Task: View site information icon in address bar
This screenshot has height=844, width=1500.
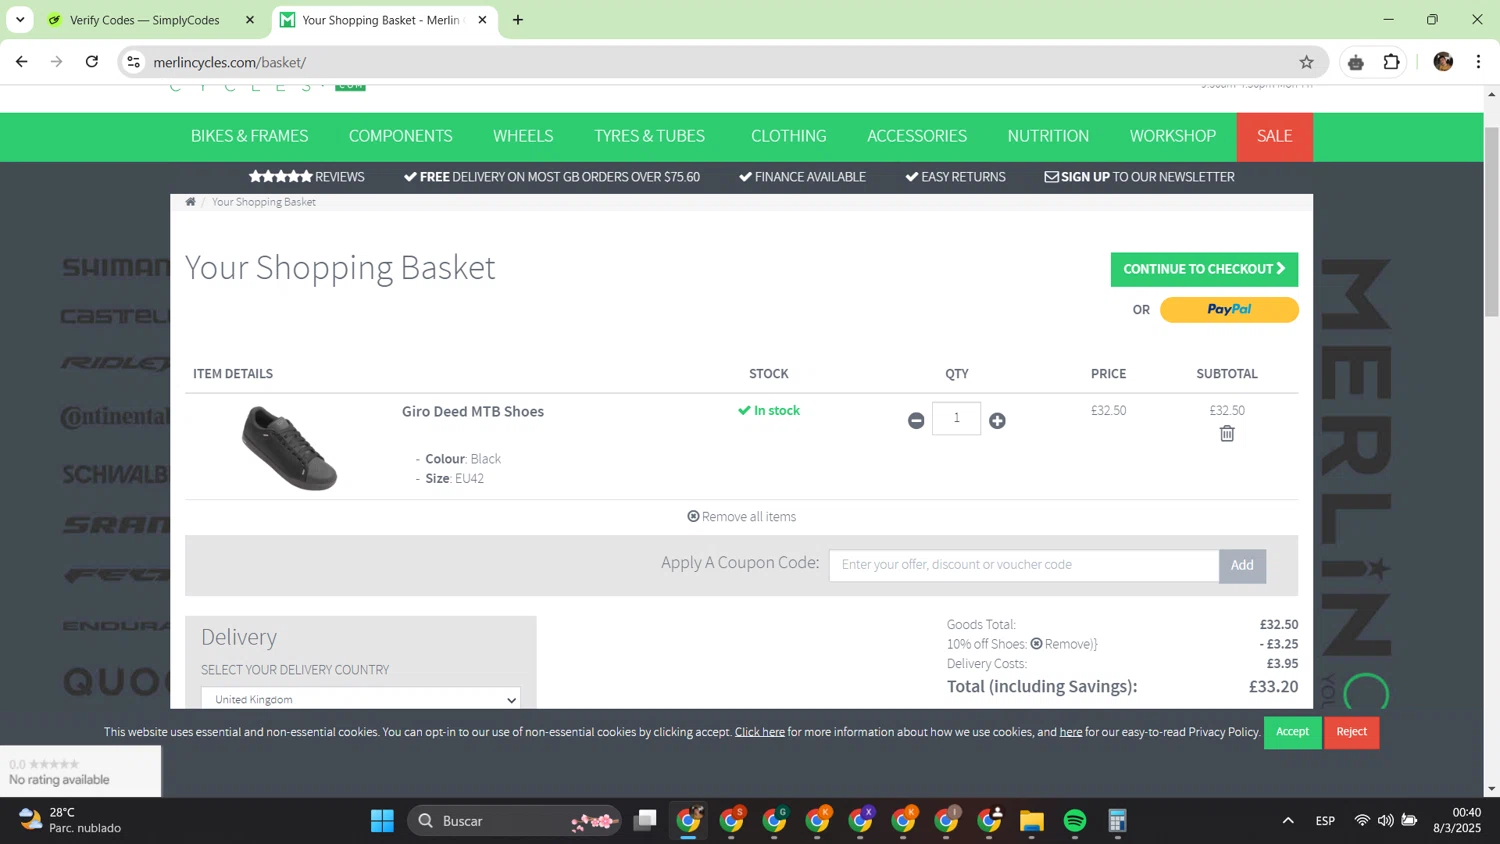Action: [133, 62]
